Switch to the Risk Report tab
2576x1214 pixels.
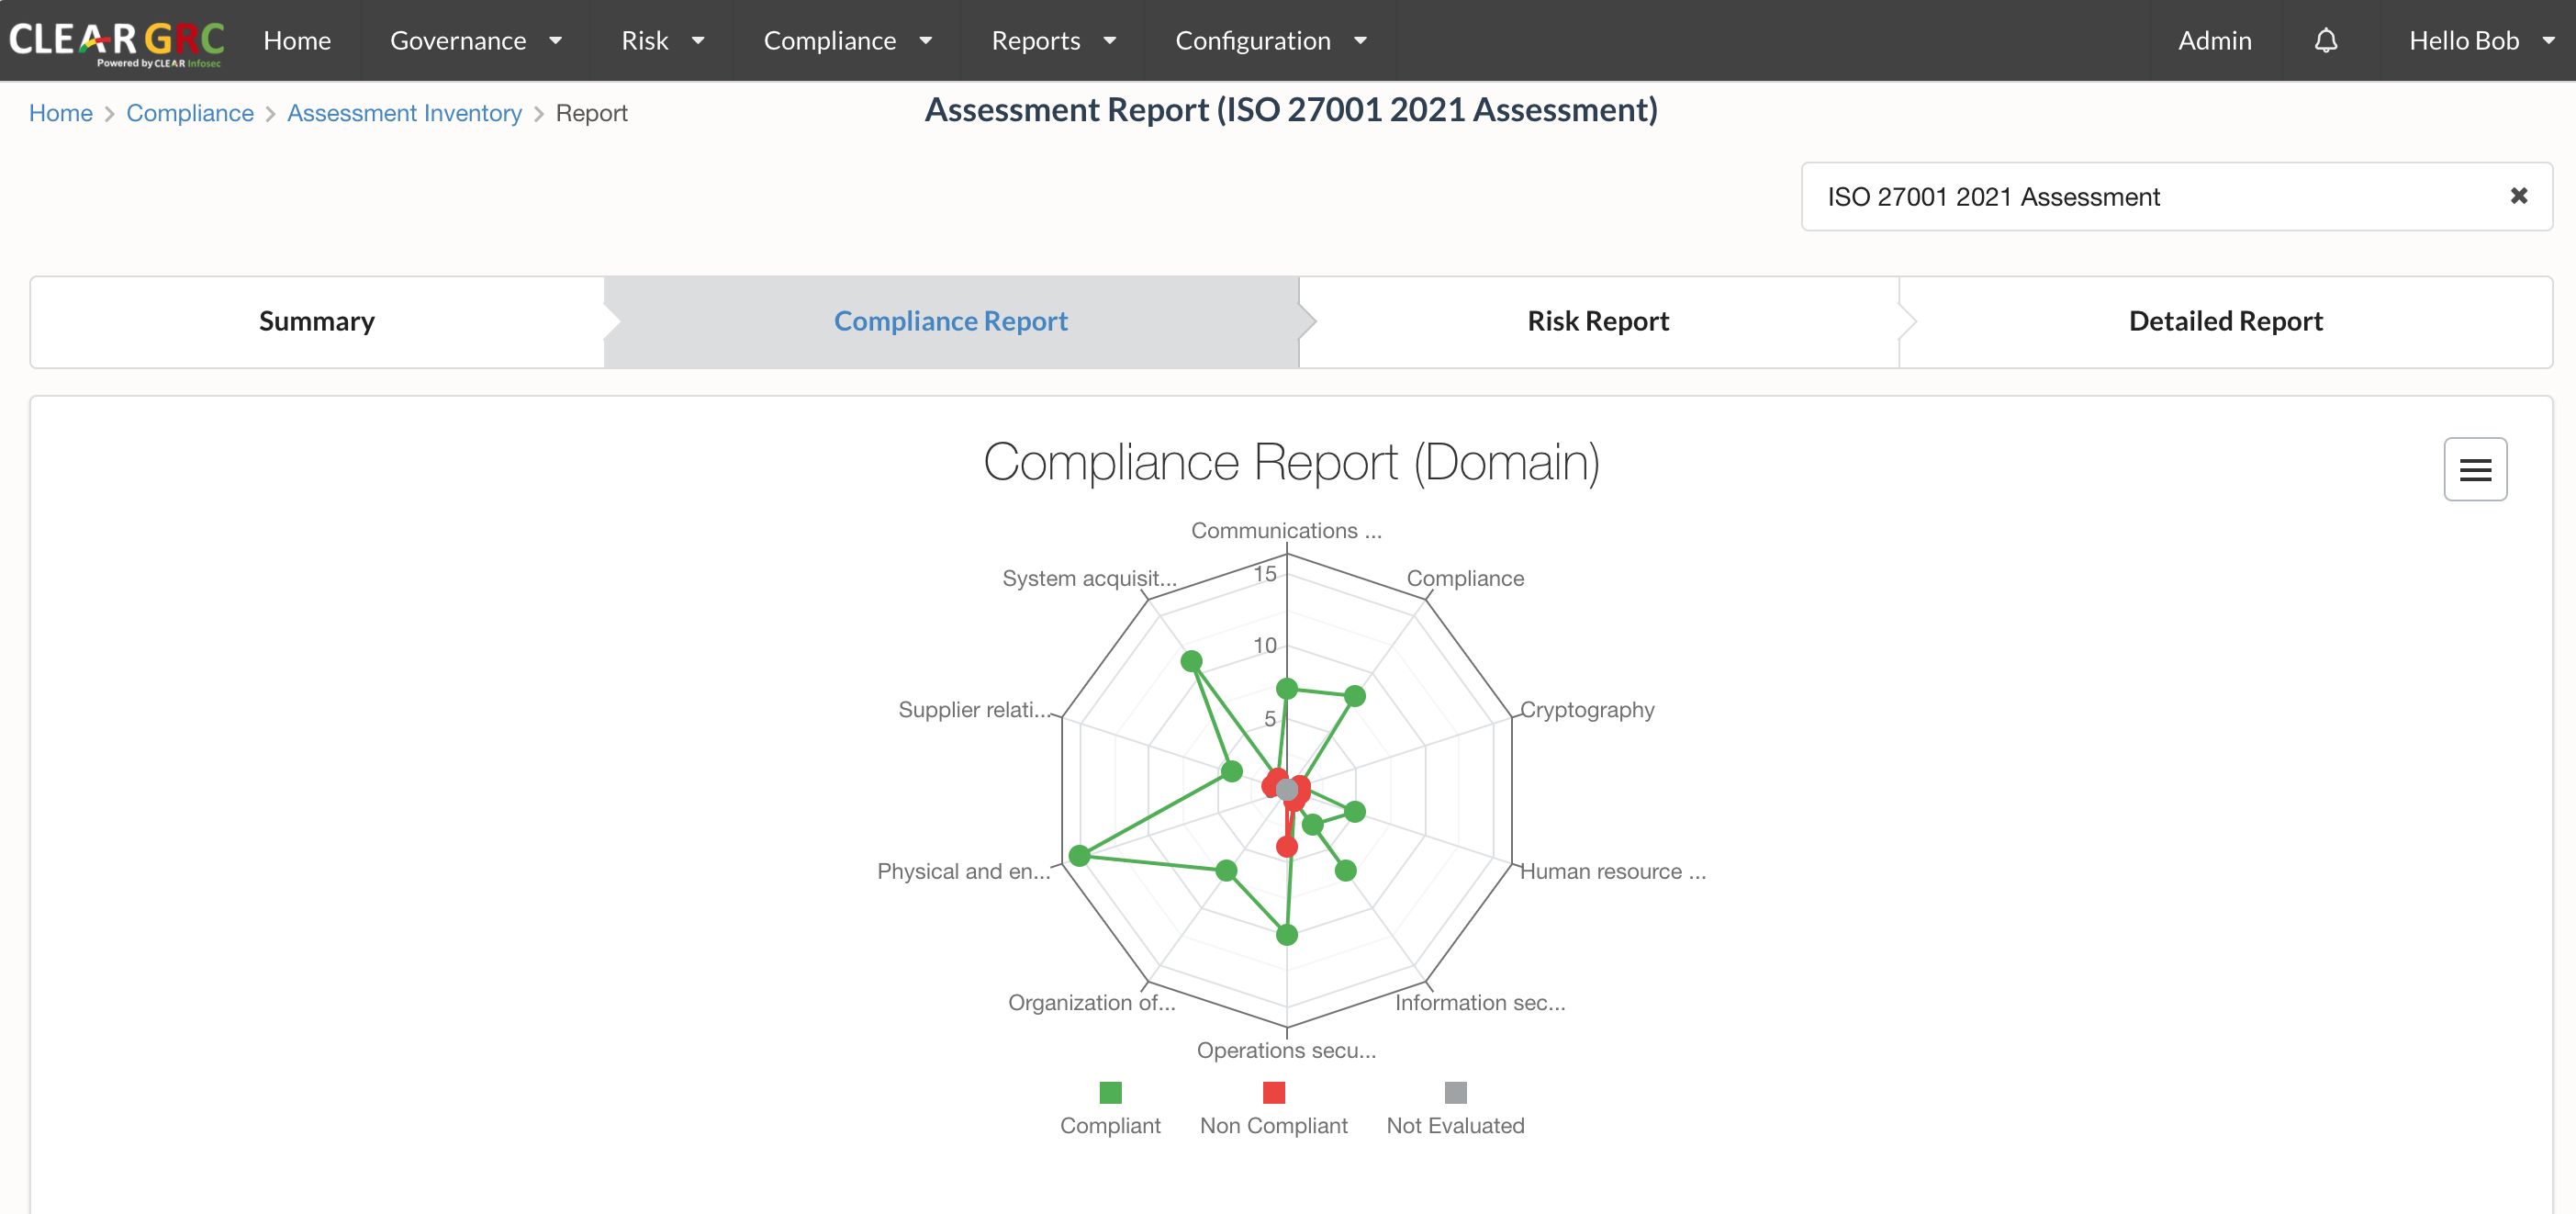pos(1597,321)
